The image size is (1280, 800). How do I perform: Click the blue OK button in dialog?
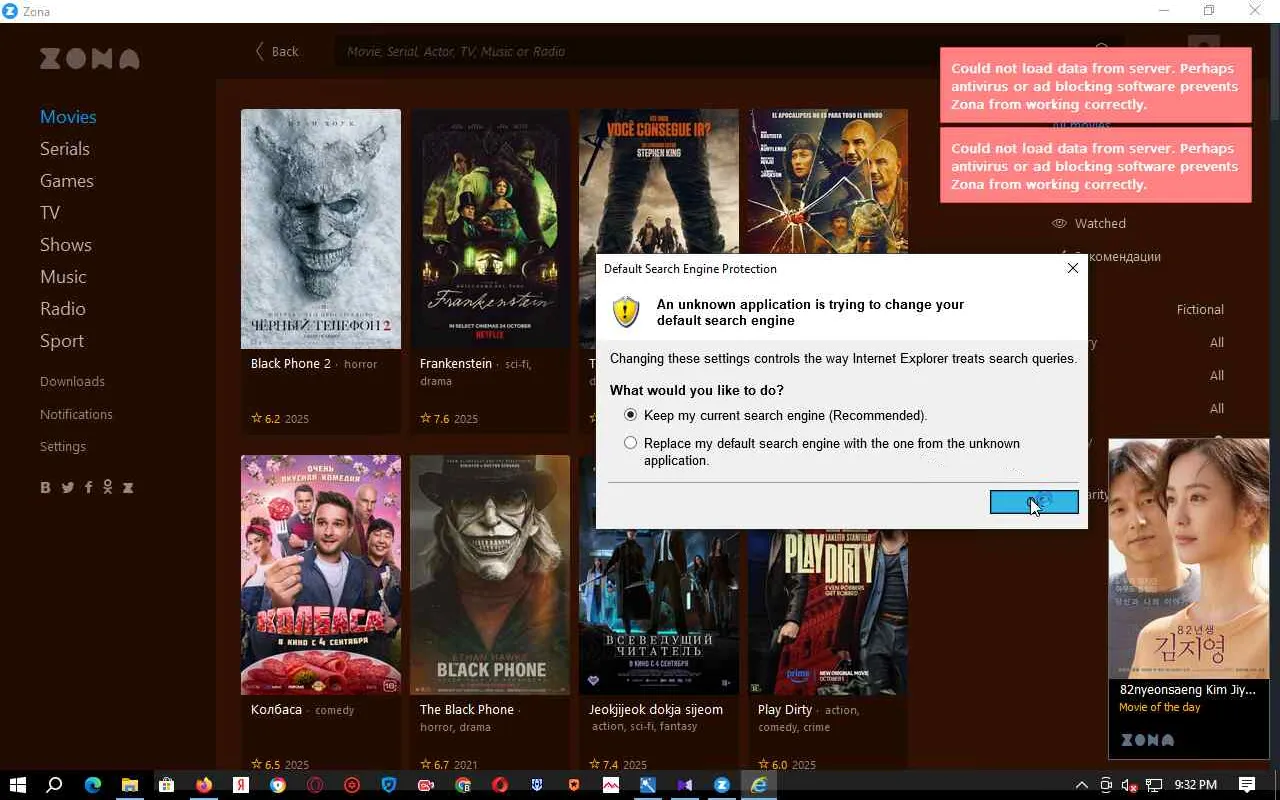coord(1034,502)
